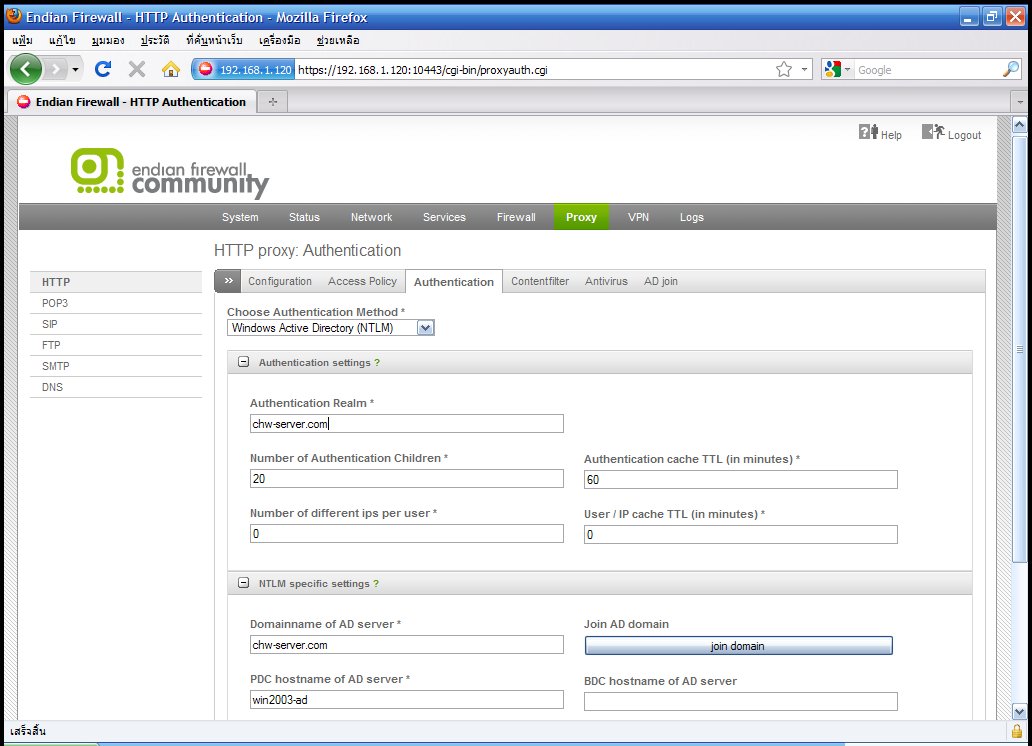Go back with the browser back arrow

pyautogui.click(x=25, y=69)
